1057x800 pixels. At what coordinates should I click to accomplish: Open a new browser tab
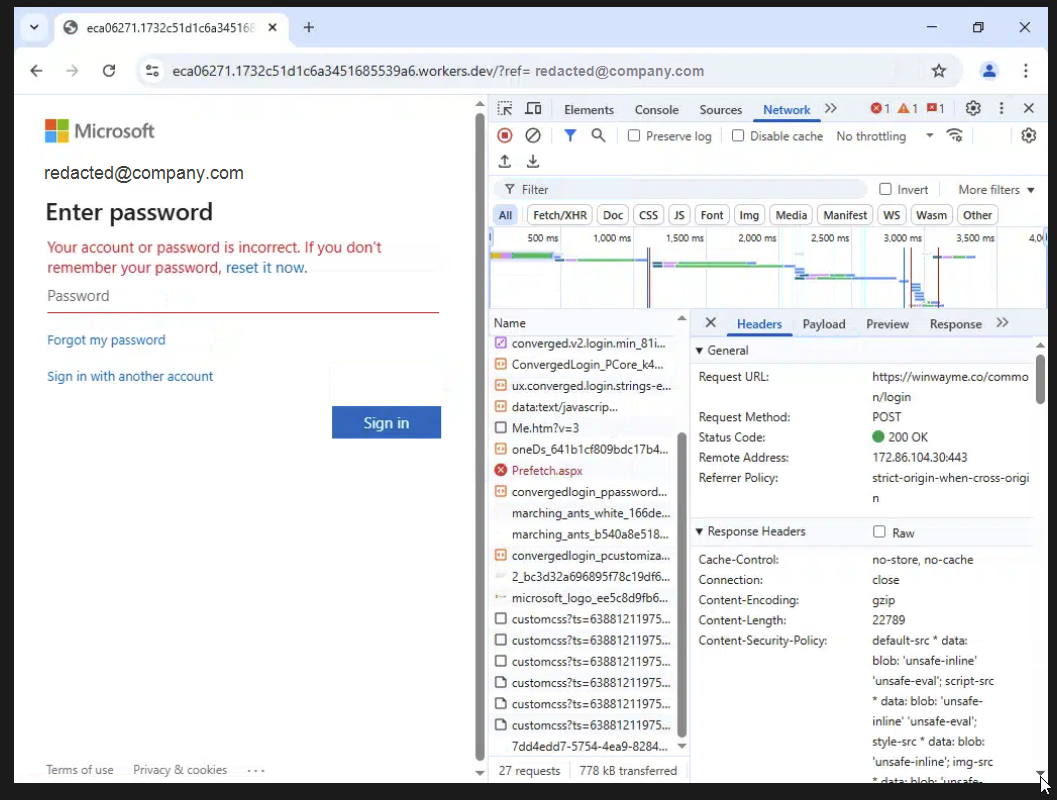(309, 28)
